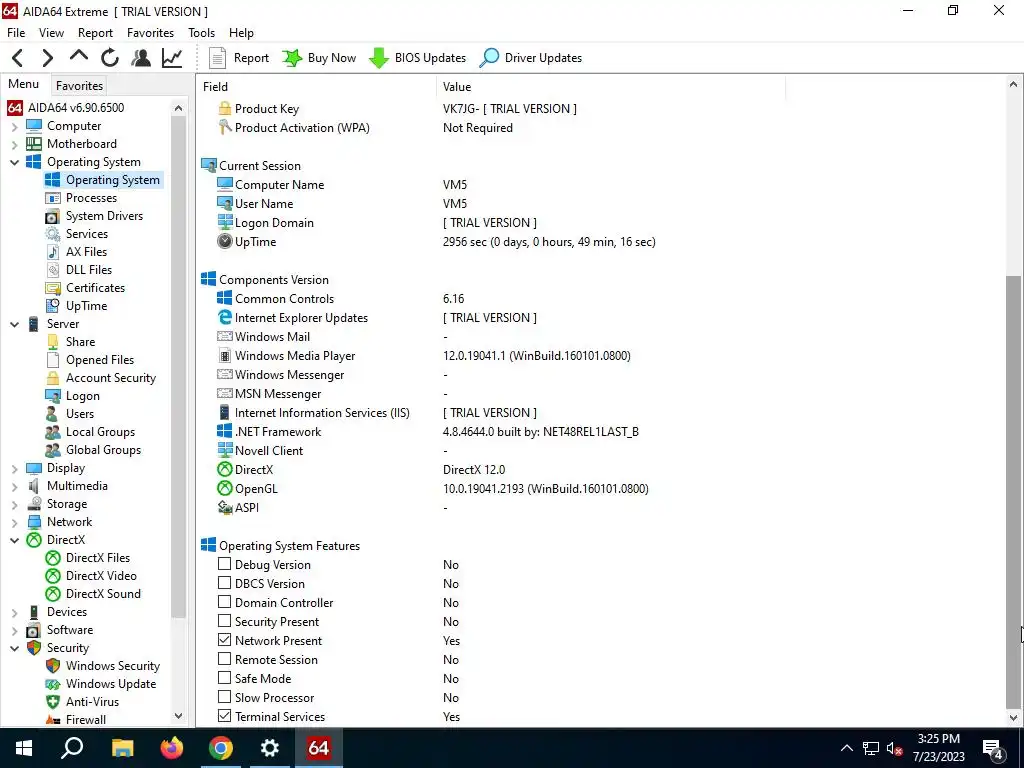Go back with the left arrow toolbar icon
Viewport: 1024px width, 768px height.
(x=18, y=58)
